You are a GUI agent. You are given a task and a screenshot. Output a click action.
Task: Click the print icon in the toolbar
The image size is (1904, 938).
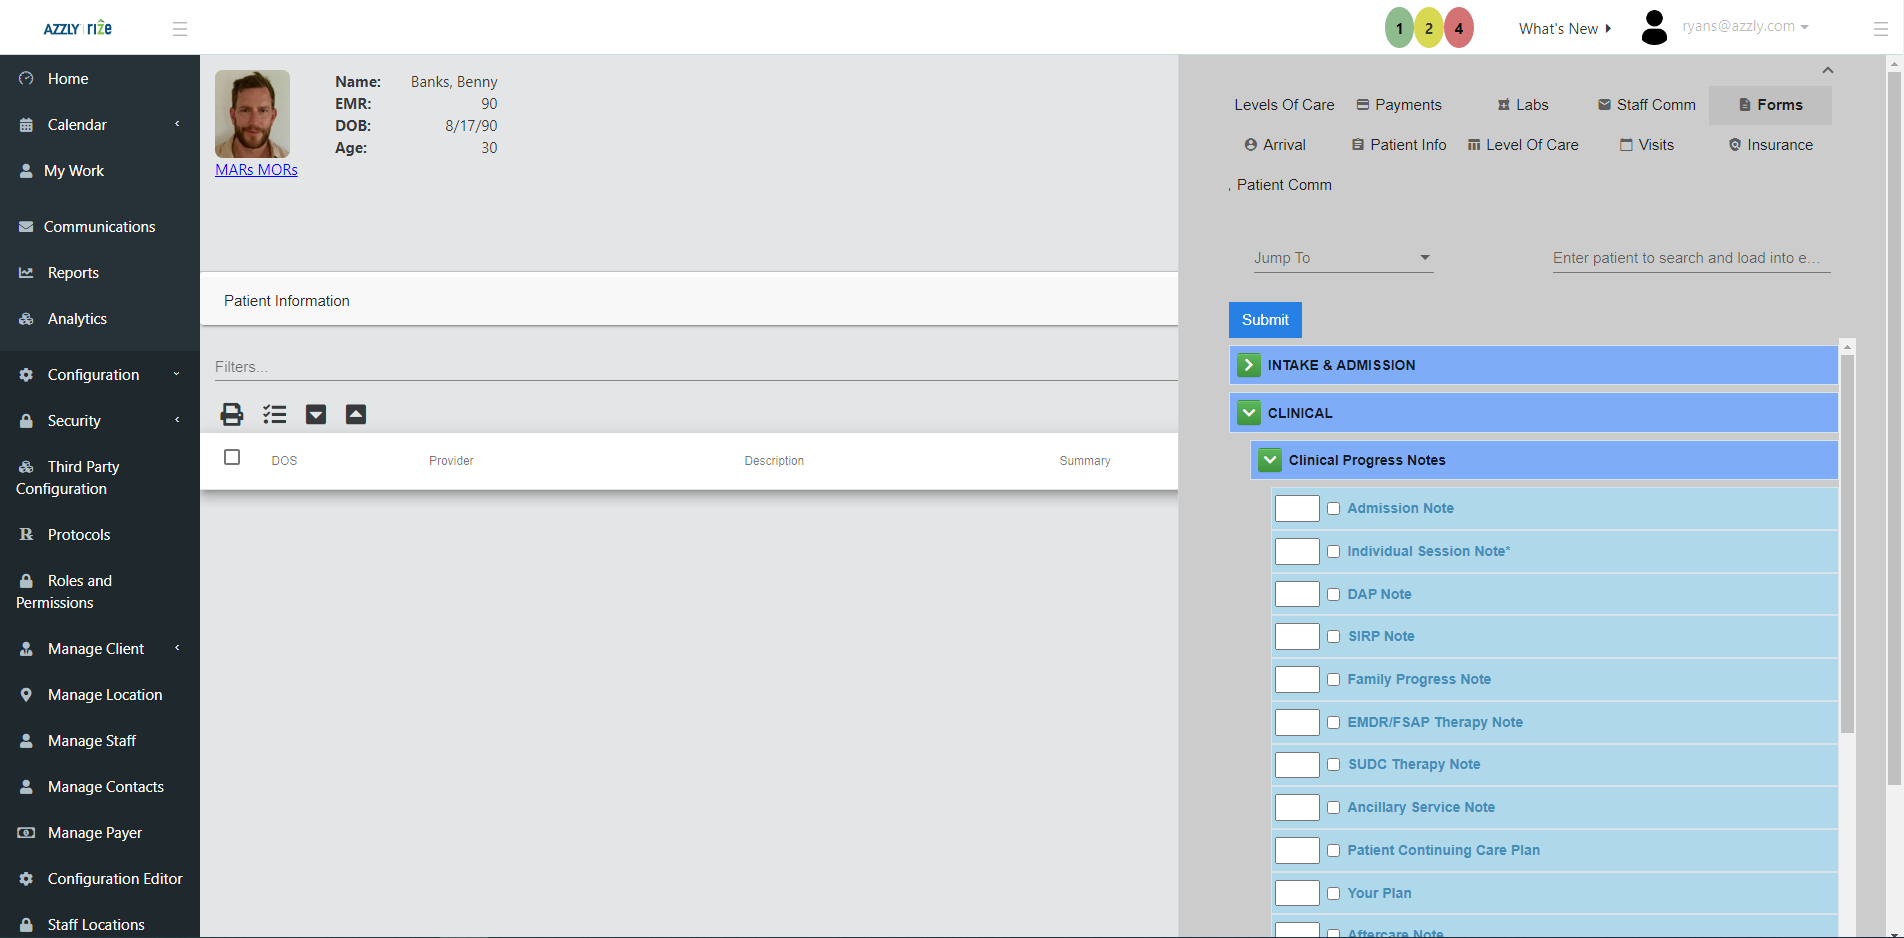232,414
